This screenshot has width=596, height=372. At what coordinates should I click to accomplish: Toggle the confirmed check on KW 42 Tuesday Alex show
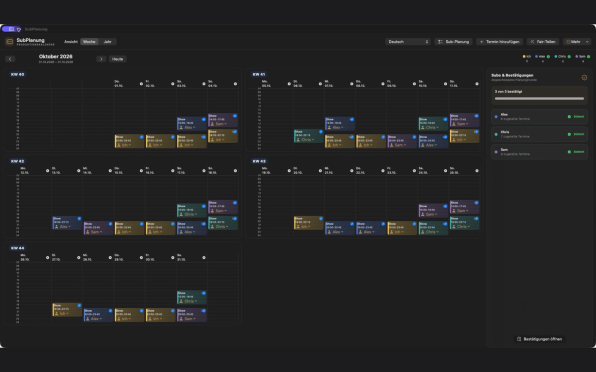coord(79,218)
